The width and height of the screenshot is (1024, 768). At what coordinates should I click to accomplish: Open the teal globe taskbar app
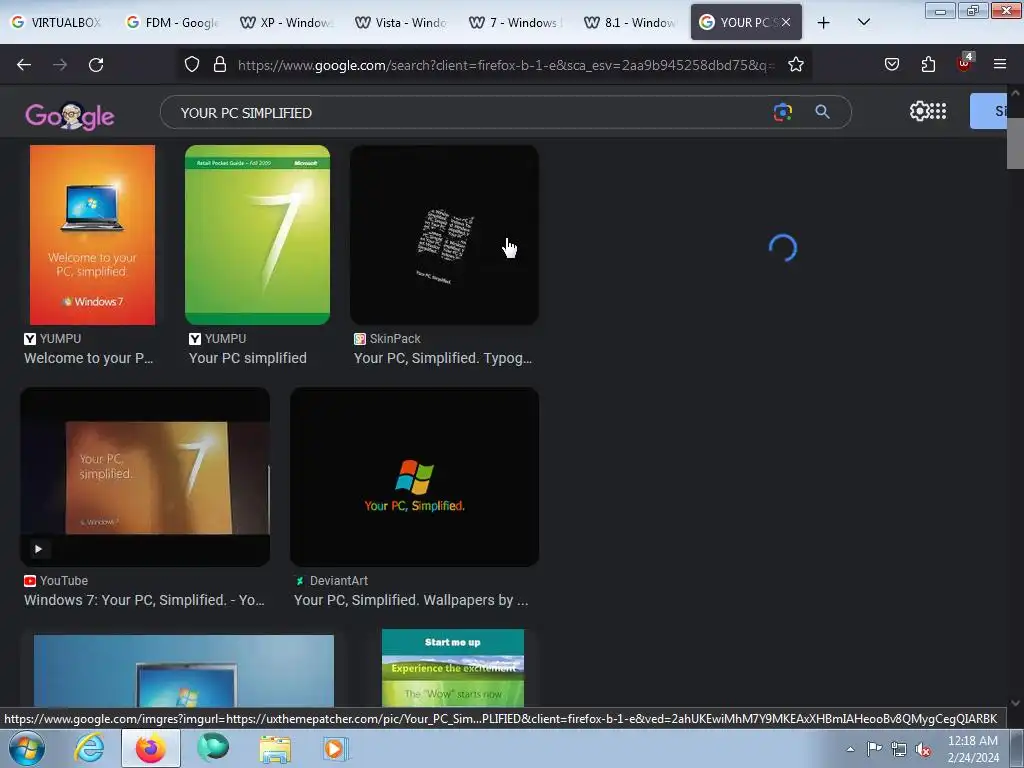click(x=213, y=748)
